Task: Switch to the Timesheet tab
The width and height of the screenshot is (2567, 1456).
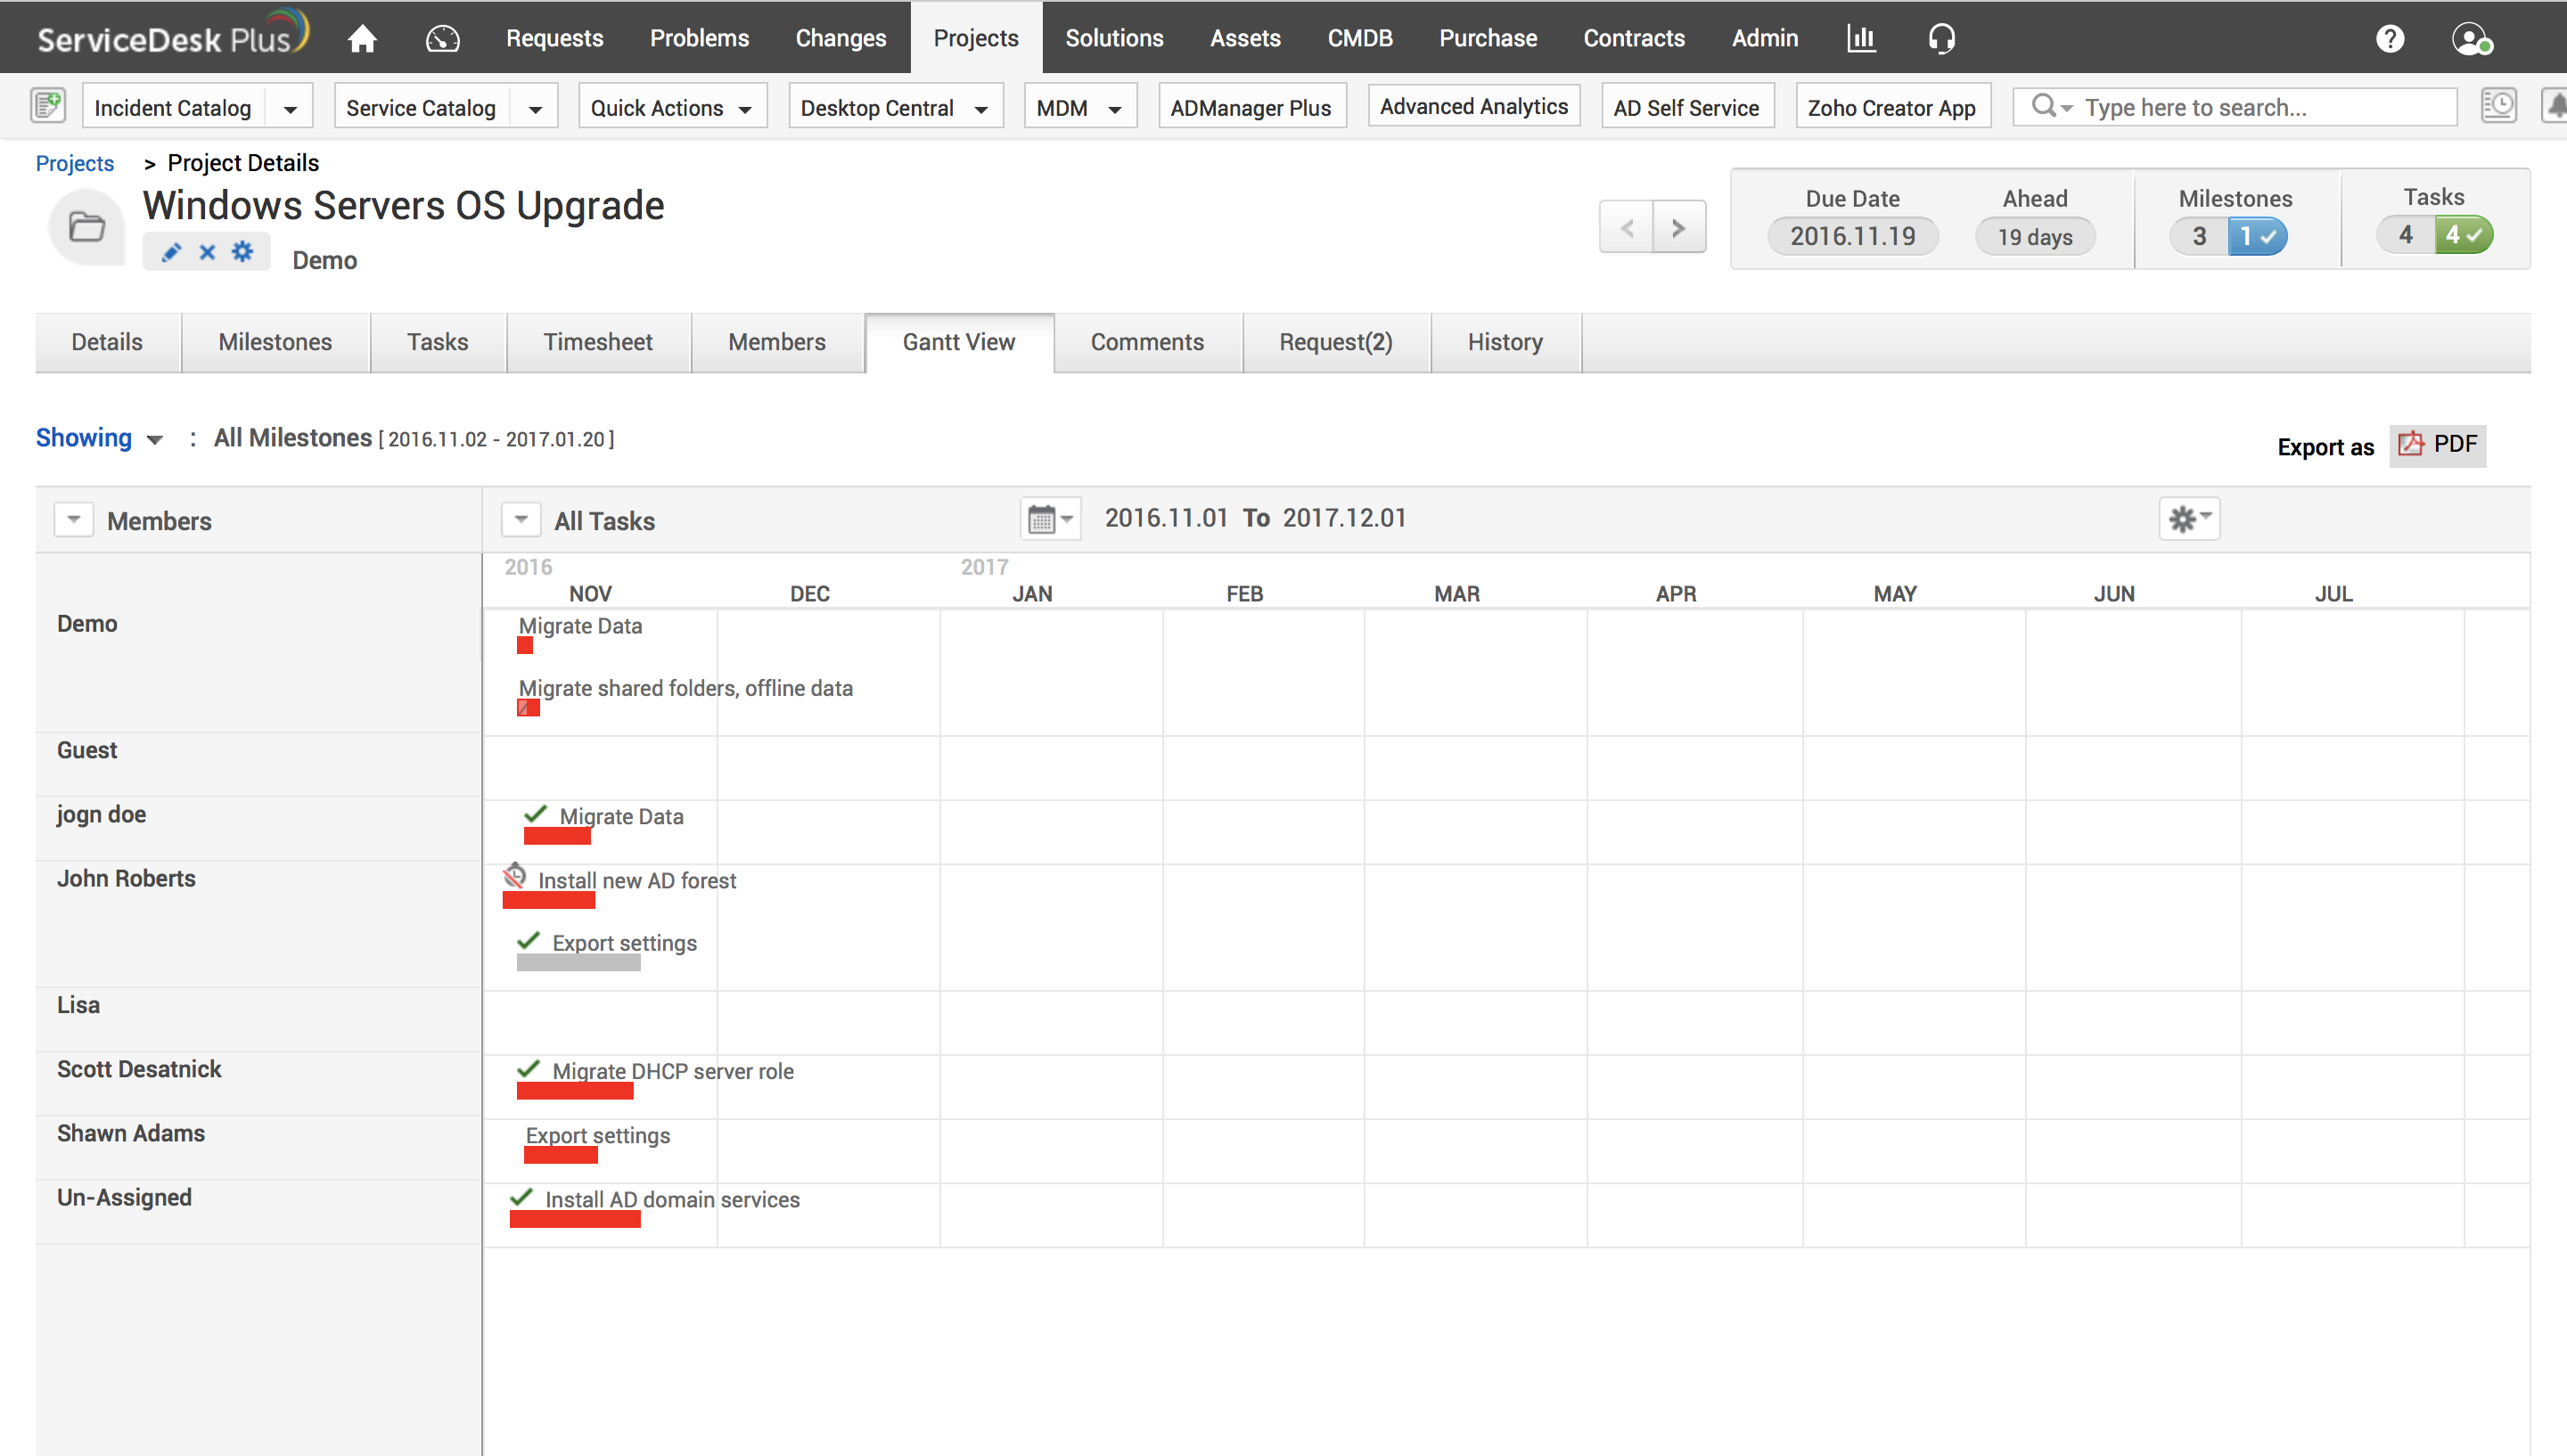Action: 597,342
